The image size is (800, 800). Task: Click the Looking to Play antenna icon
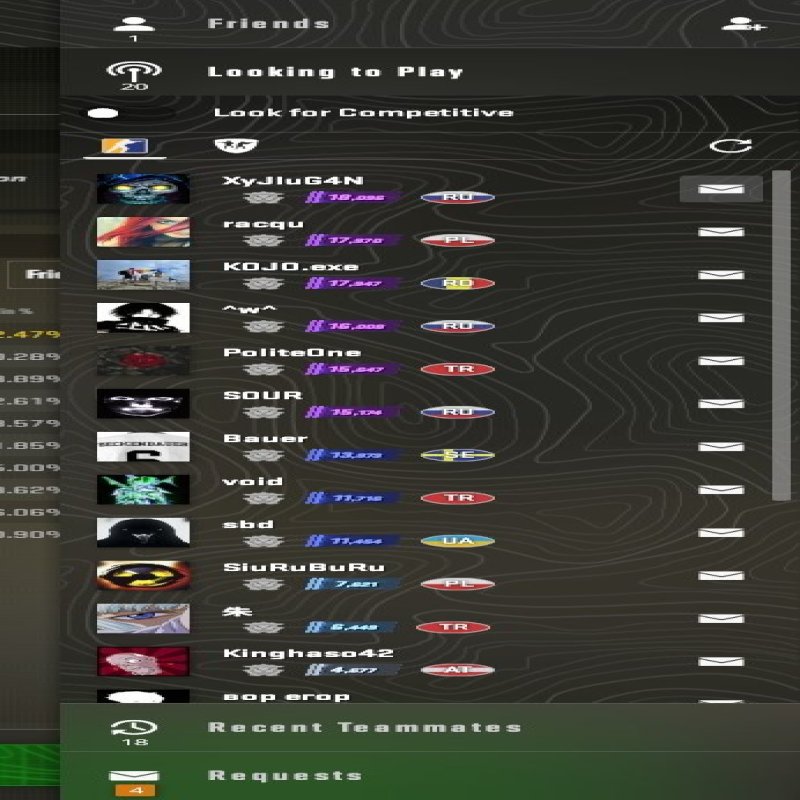point(134,71)
